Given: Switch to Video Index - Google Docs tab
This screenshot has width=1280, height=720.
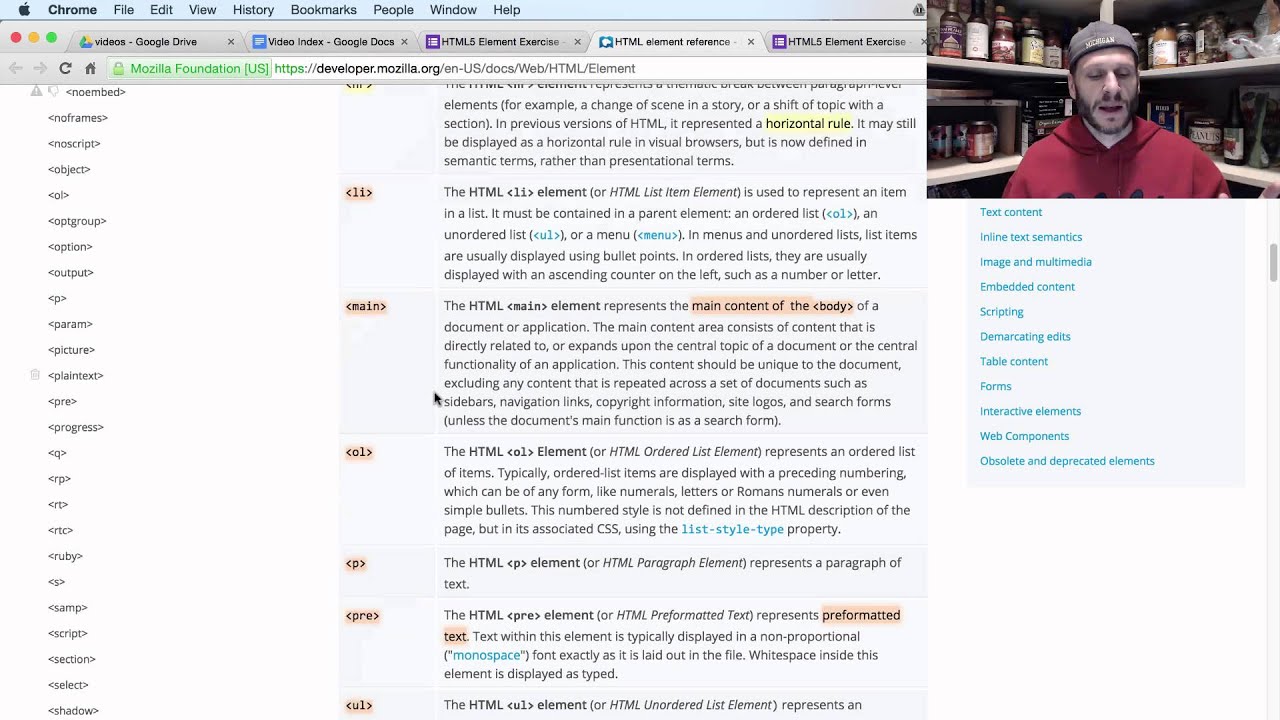Looking at the screenshot, I should point(330,42).
